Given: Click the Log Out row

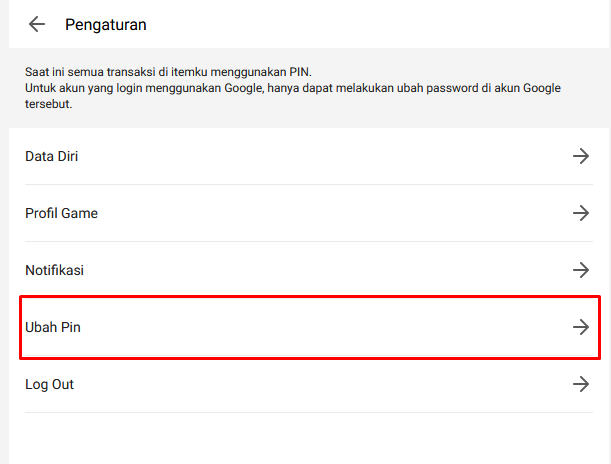Looking at the screenshot, I should pyautogui.click(x=300, y=384).
